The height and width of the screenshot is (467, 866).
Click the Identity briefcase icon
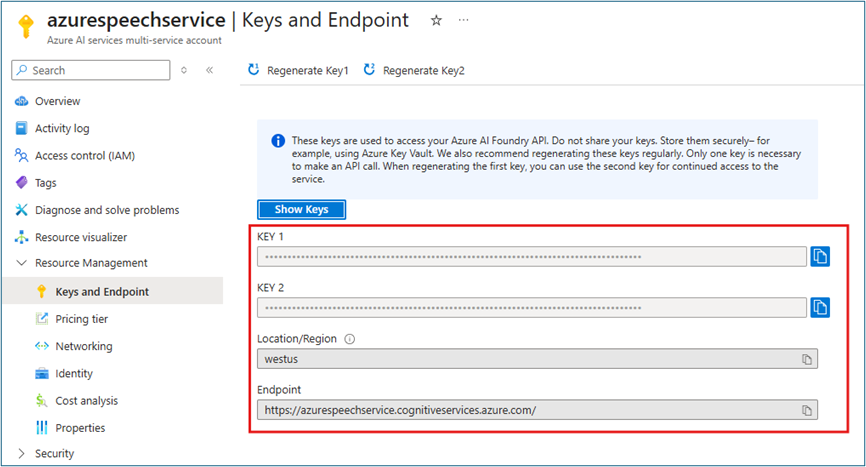click(41, 374)
